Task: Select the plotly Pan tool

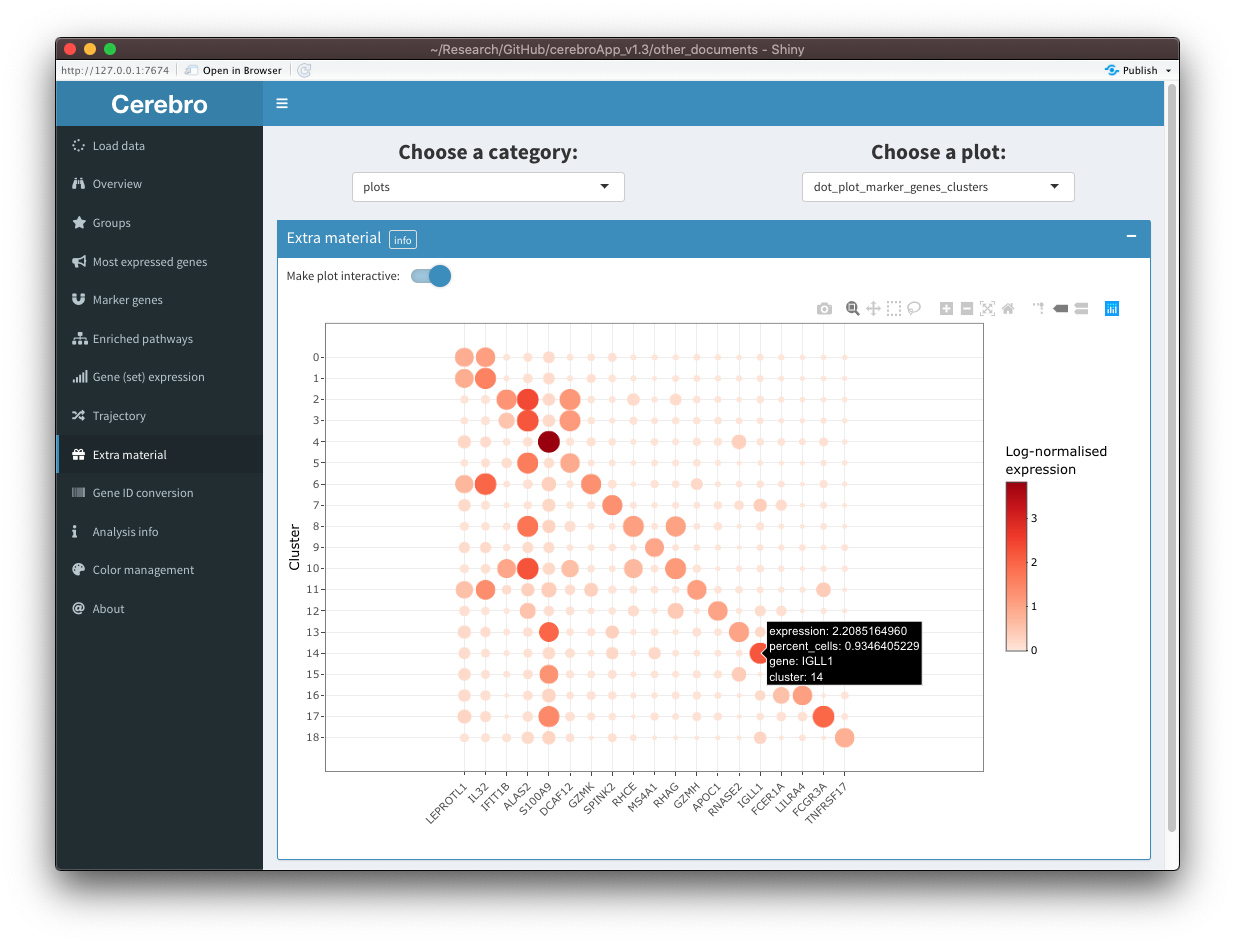Action: click(873, 309)
